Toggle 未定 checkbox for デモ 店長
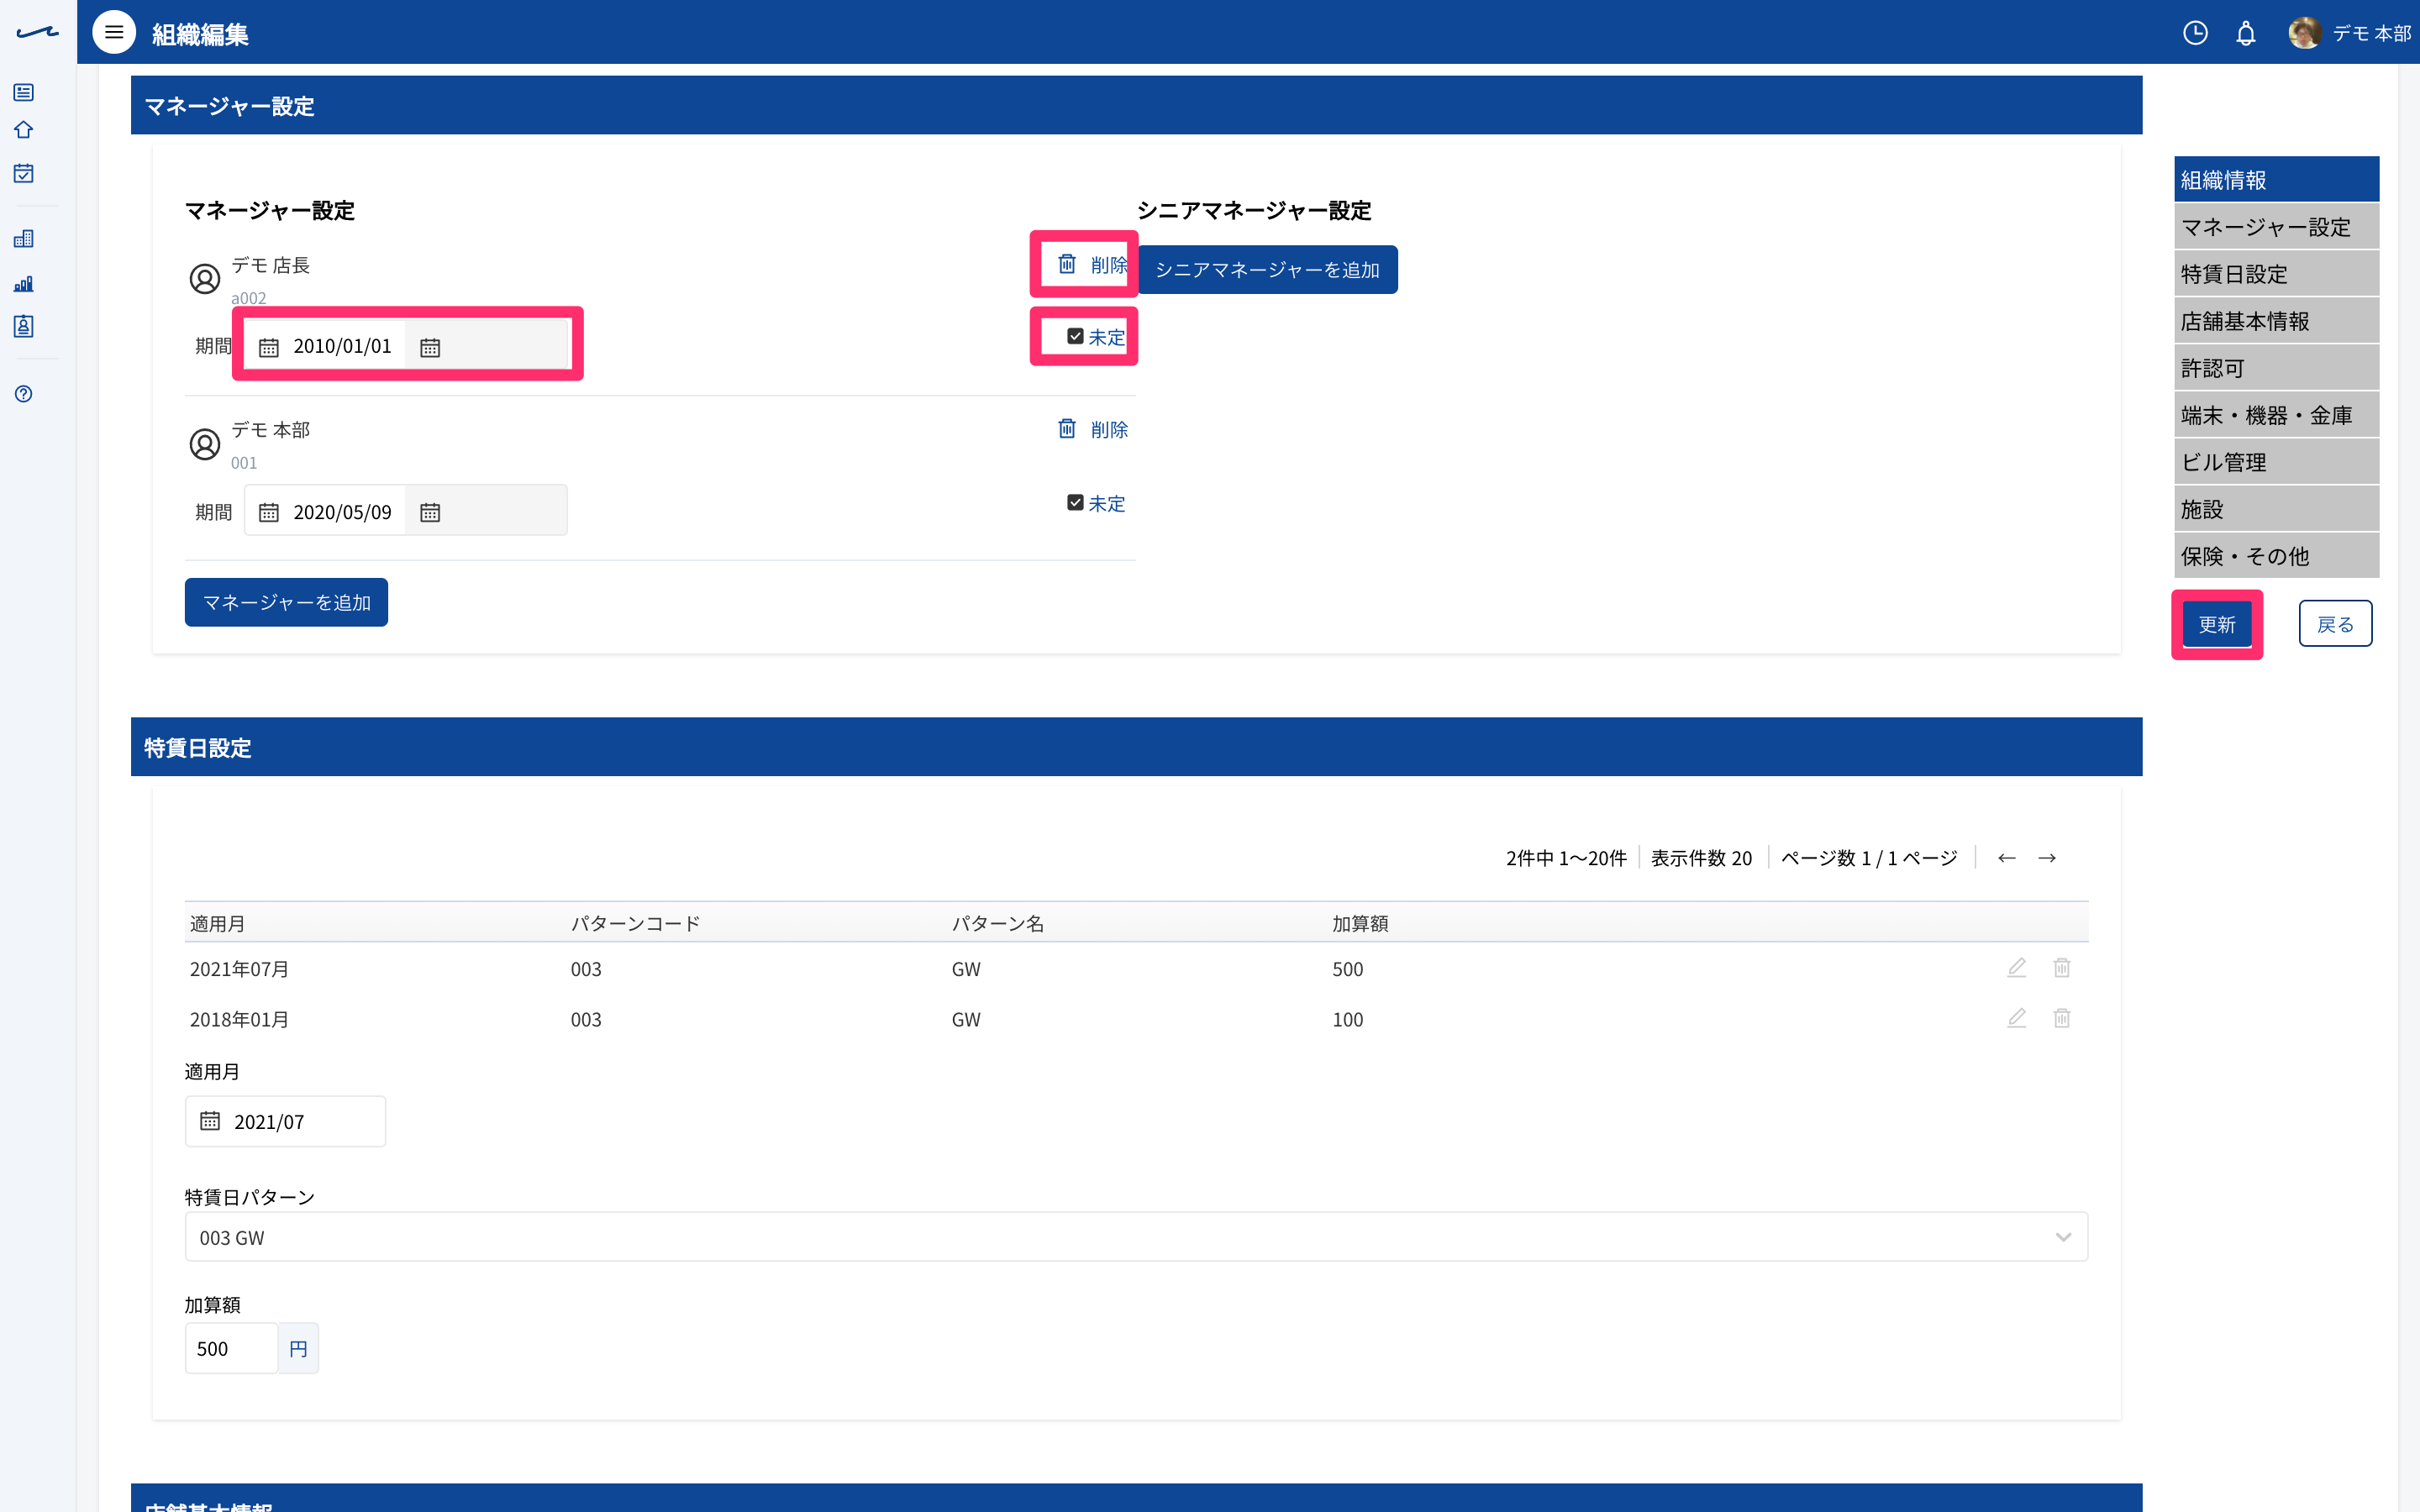 click(x=1075, y=336)
